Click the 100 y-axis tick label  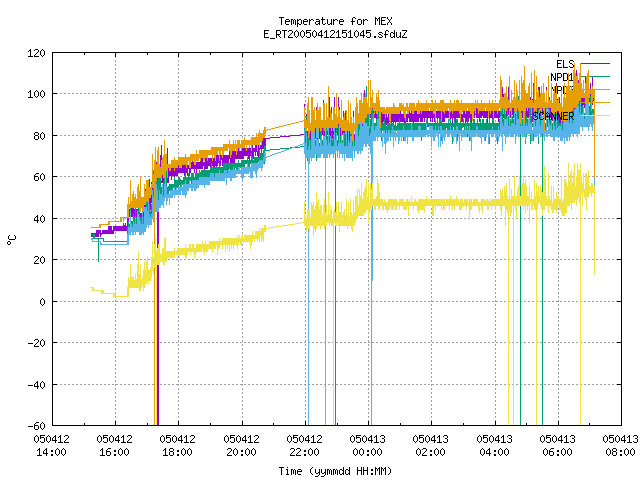coord(37,94)
